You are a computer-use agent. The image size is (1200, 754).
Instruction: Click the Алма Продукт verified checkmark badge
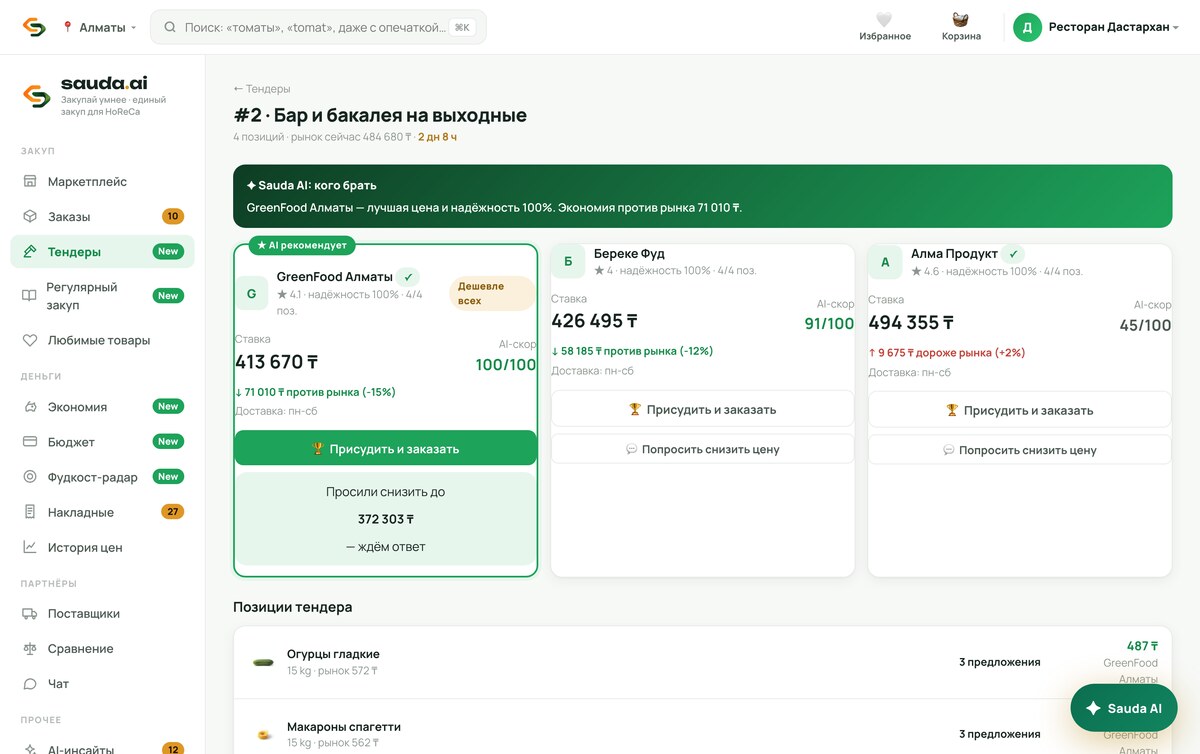1013,254
